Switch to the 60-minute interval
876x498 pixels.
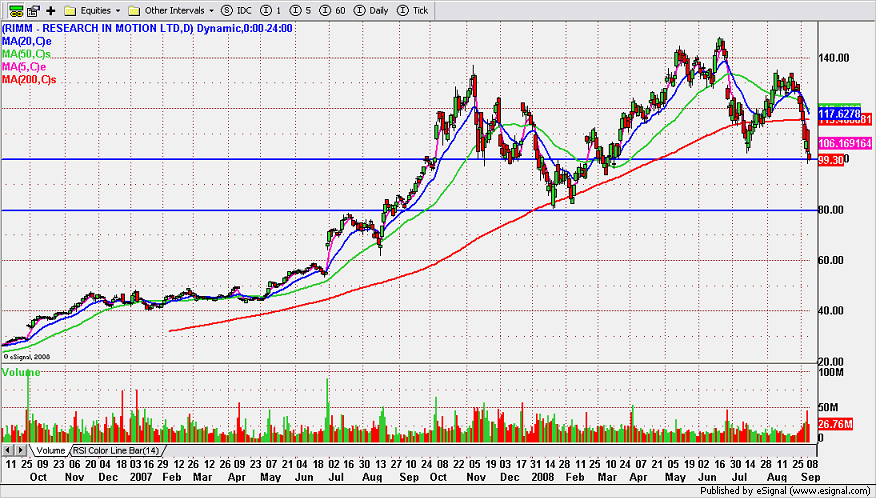(x=333, y=10)
